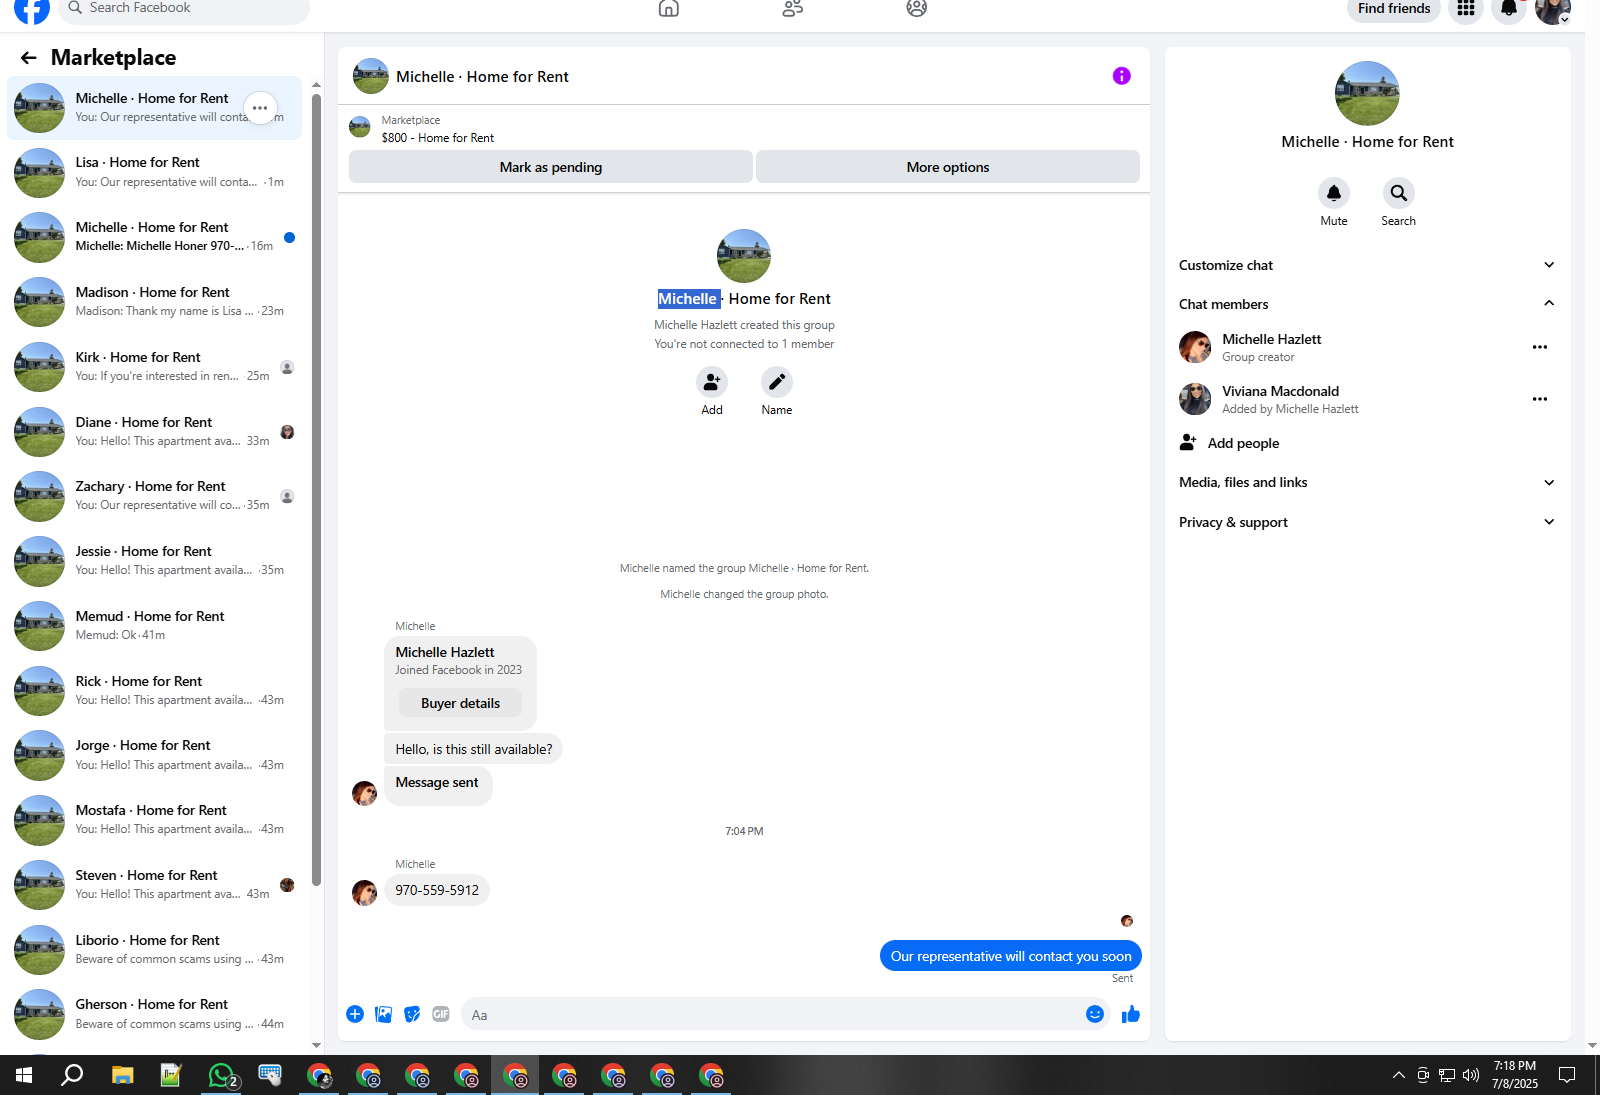Expand Customize chat section
This screenshot has width=1600, height=1095.
pos(1367,265)
